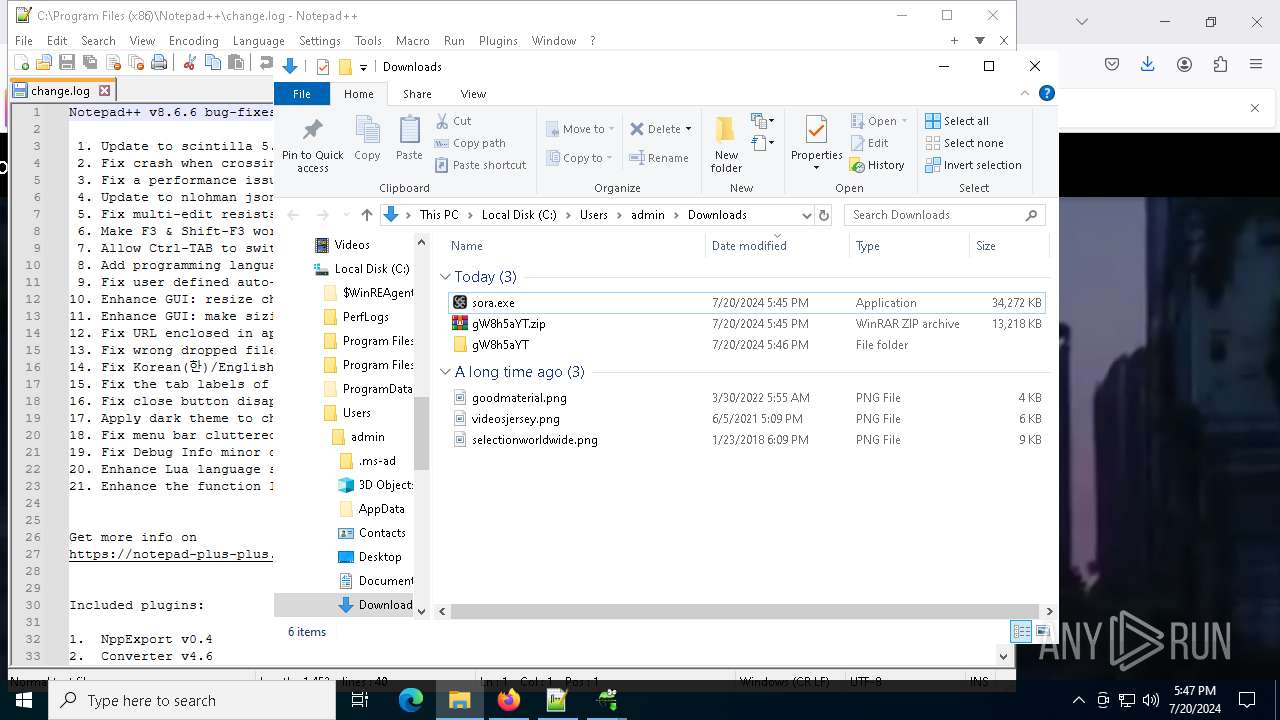Collapse the A long time ago (3) group

445,372
